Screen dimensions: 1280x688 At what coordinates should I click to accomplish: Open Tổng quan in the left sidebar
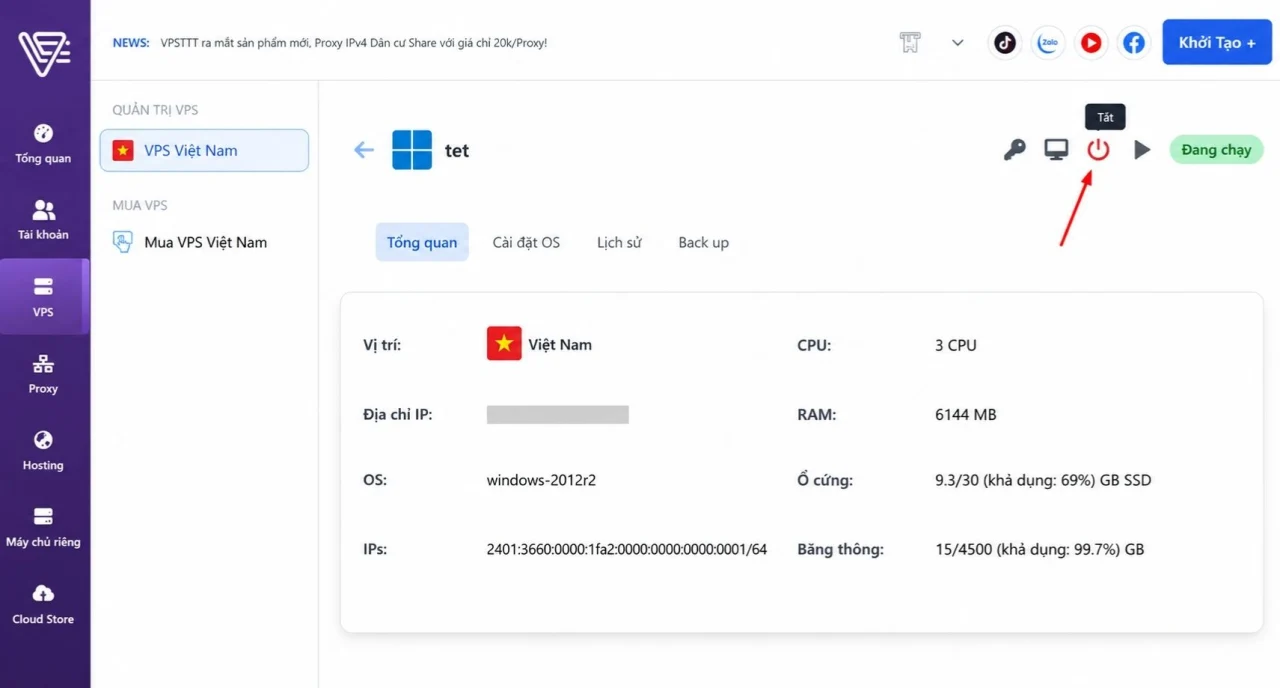pos(43,144)
